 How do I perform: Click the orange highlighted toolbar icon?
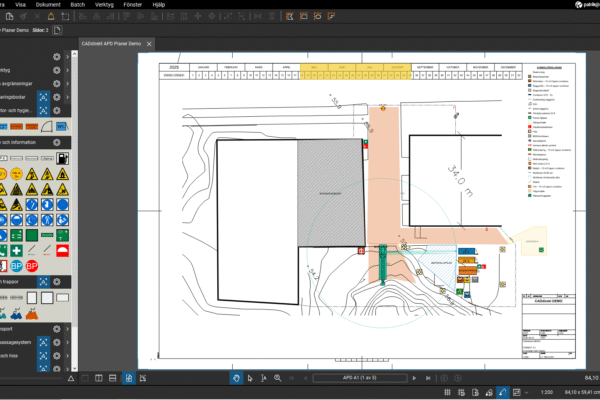click(288, 16)
